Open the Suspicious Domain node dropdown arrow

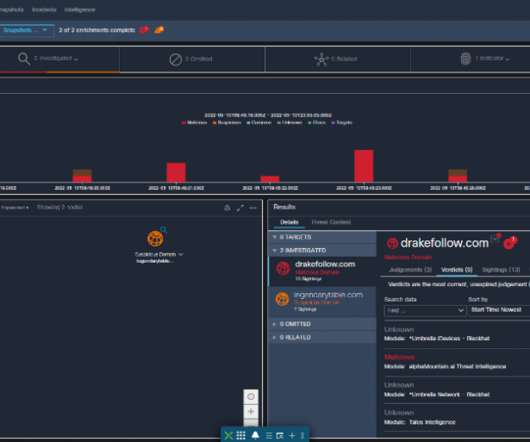(x=181, y=254)
